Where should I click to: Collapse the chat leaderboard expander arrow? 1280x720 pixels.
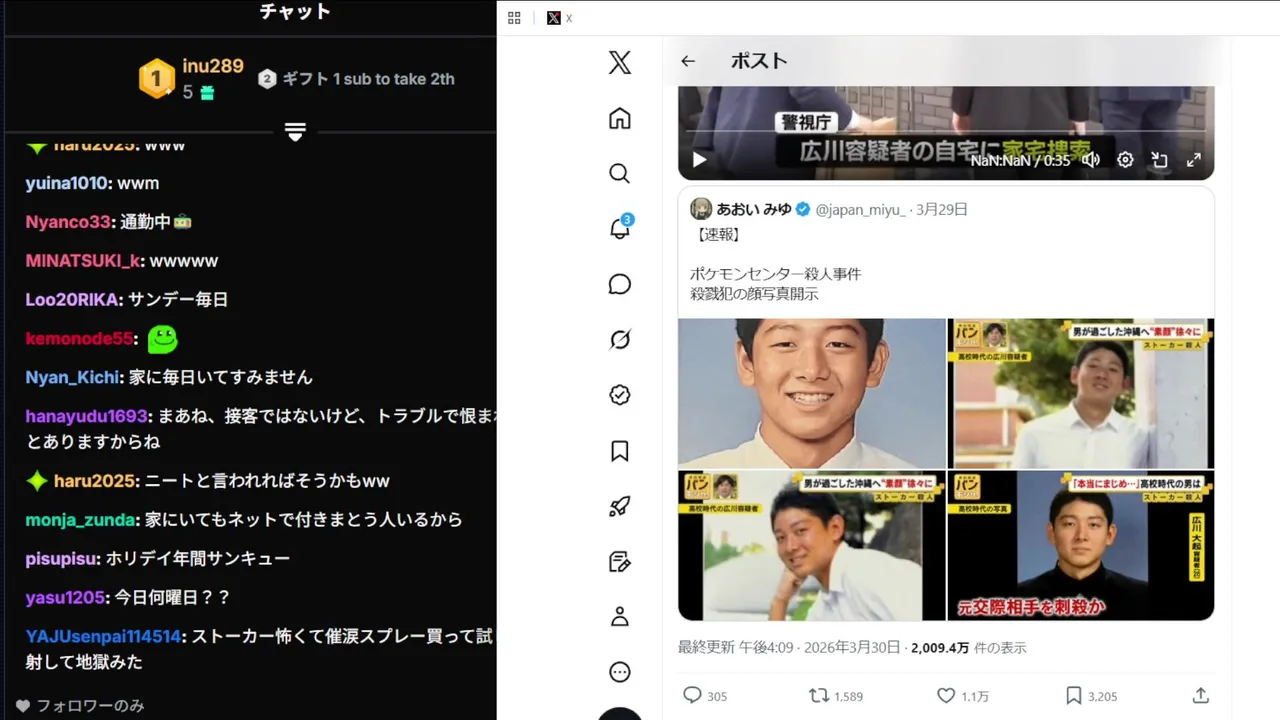[295, 132]
